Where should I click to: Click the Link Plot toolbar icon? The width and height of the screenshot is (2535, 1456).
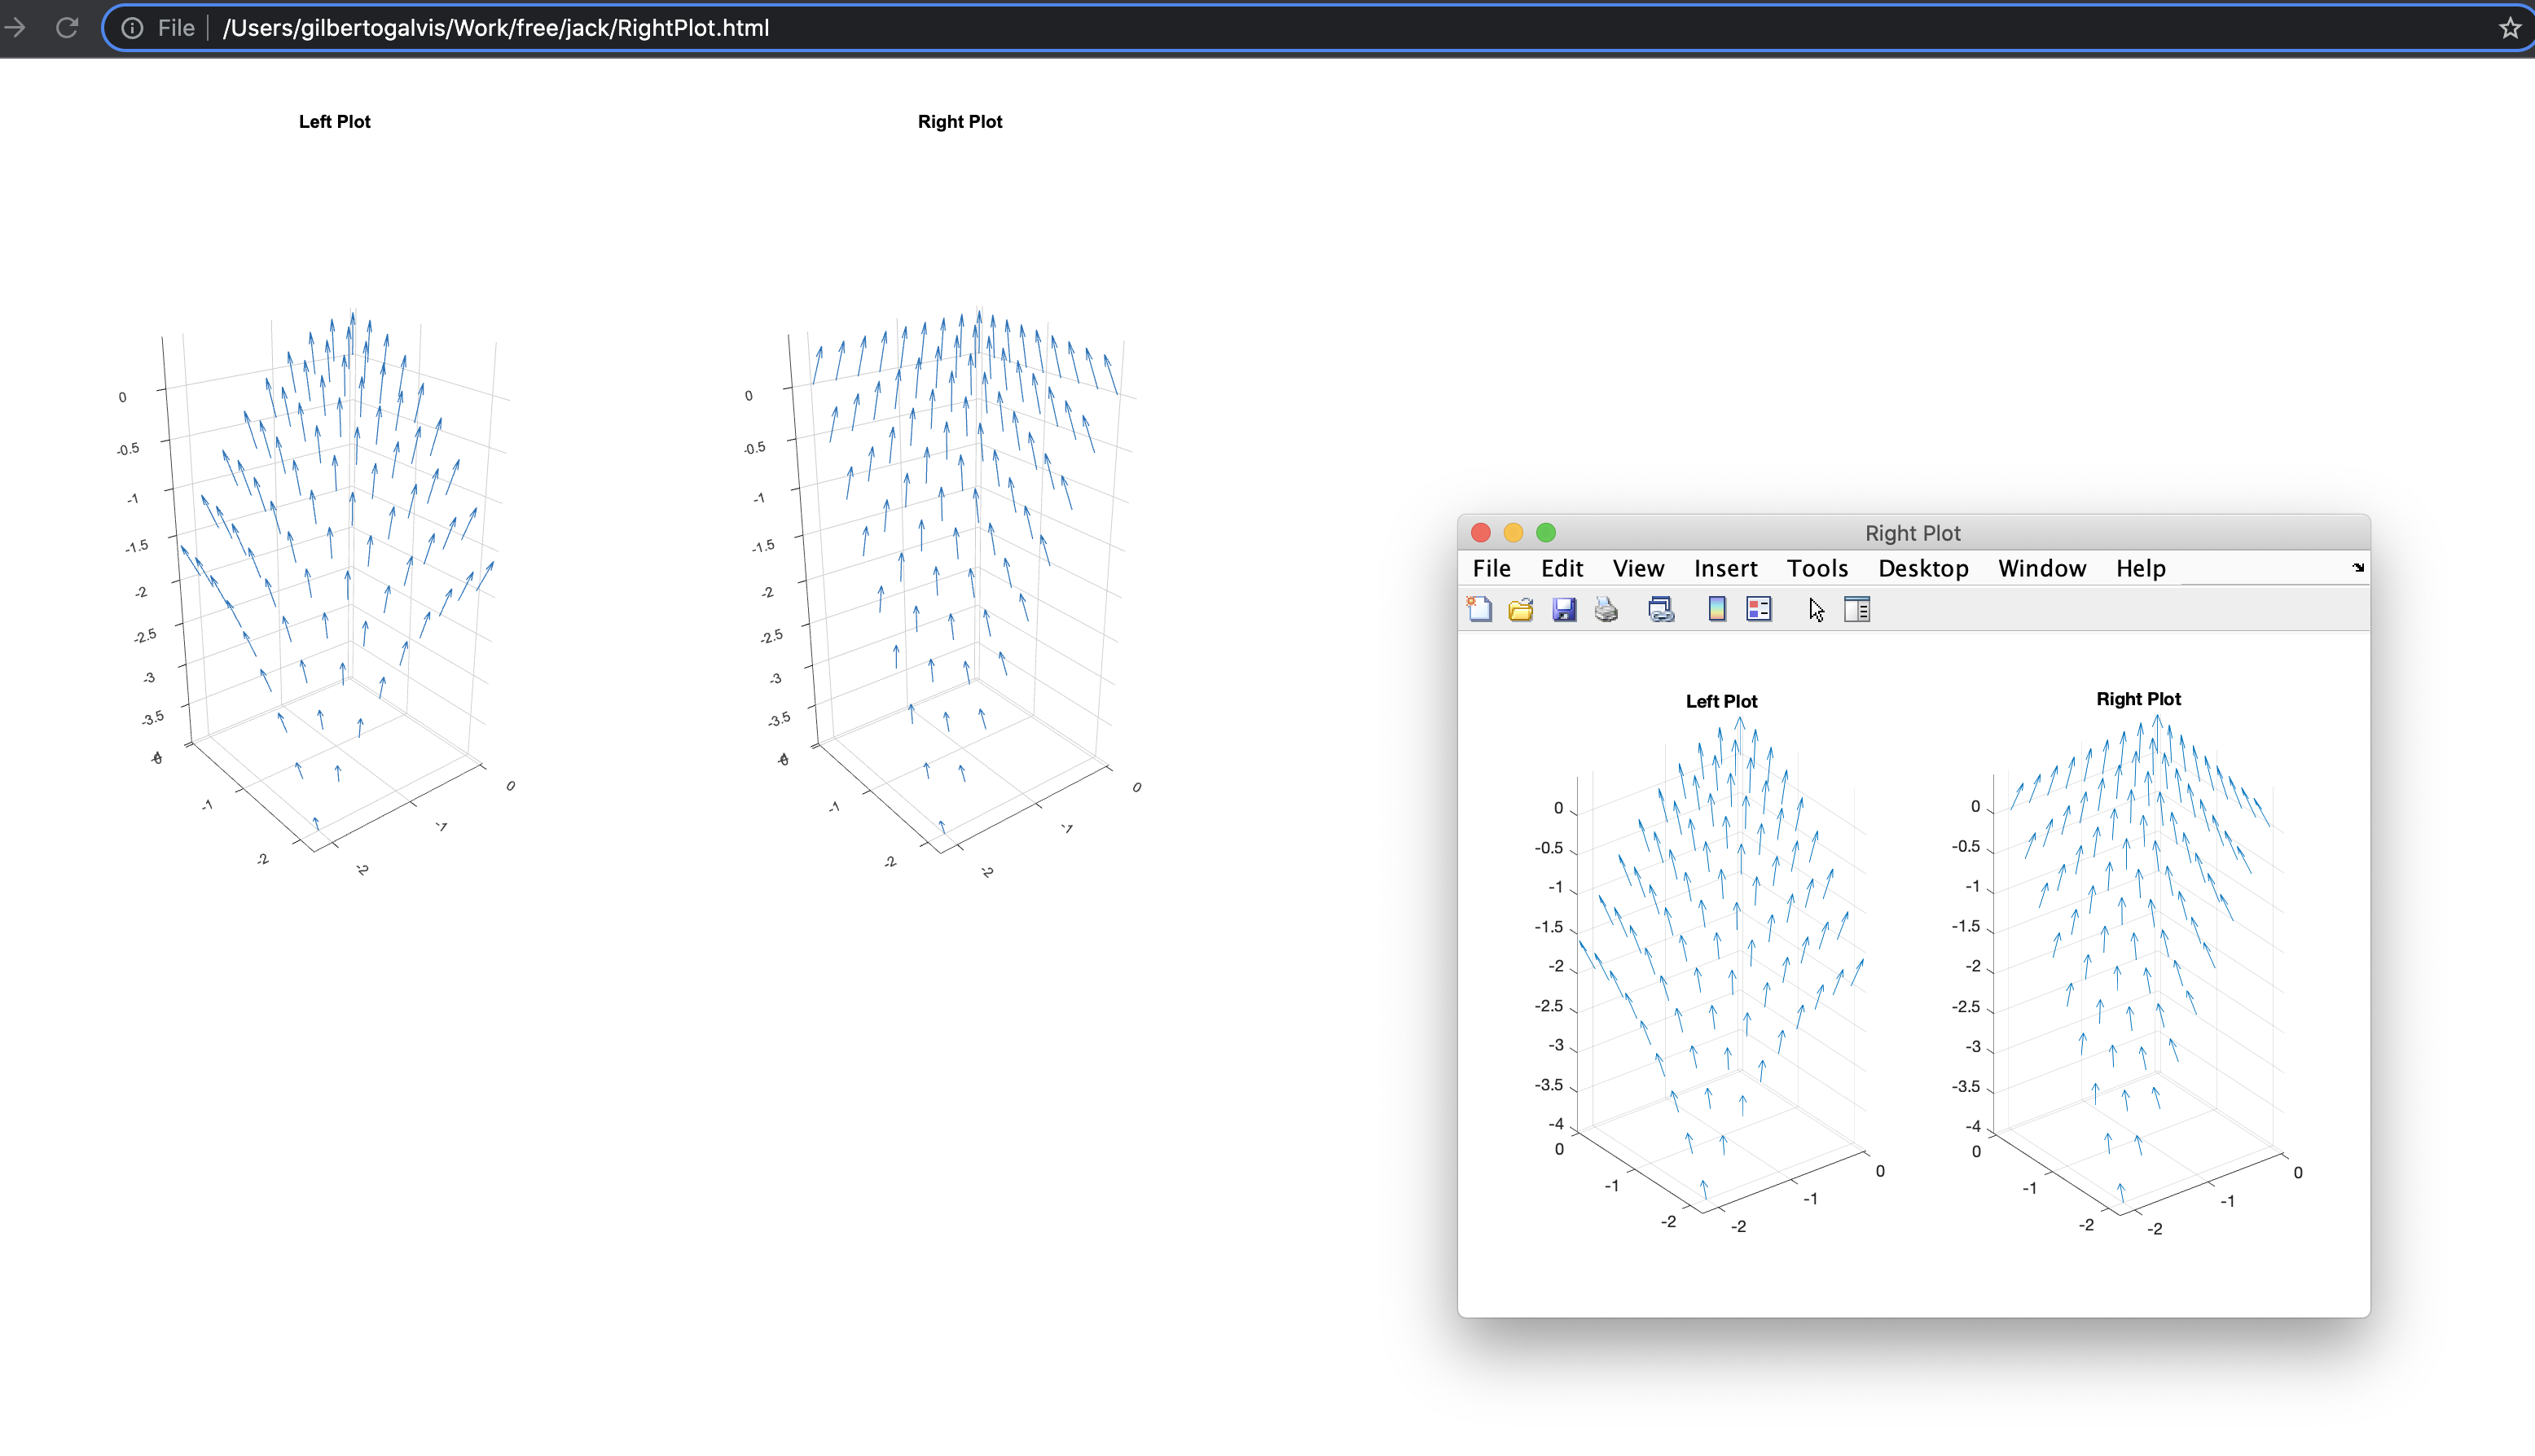coord(1661,609)
